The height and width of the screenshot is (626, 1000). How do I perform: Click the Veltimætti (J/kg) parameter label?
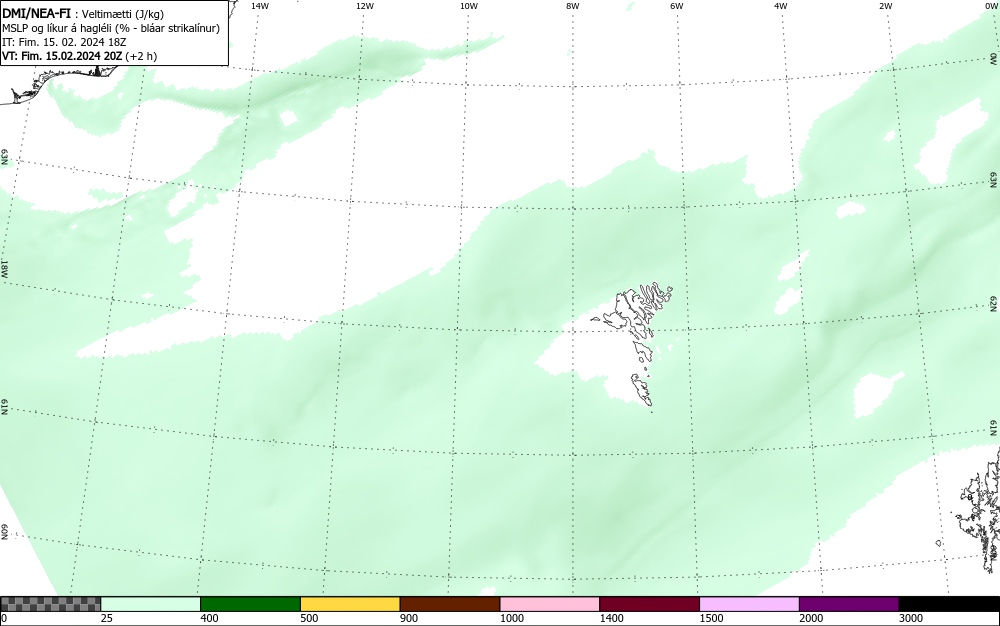123,14
